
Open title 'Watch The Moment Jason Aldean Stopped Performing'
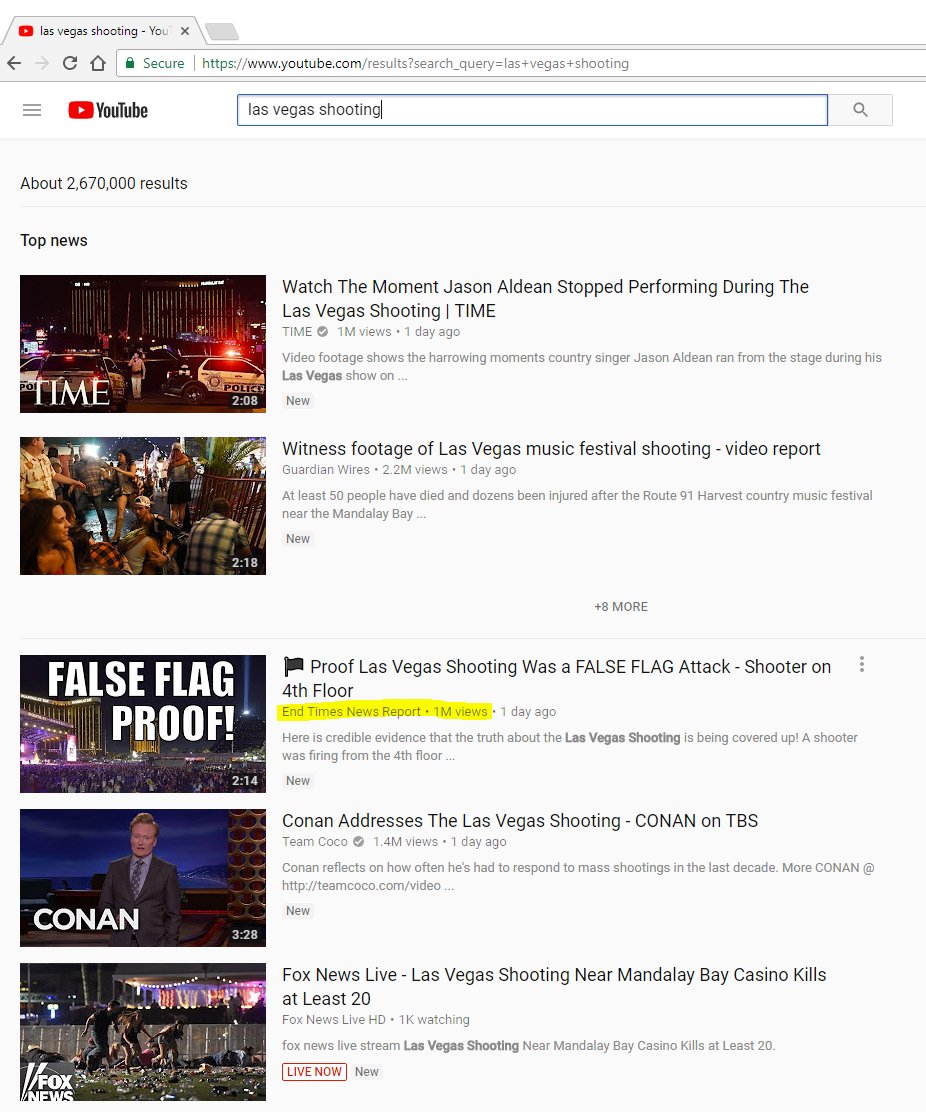[x=545, y=299]
